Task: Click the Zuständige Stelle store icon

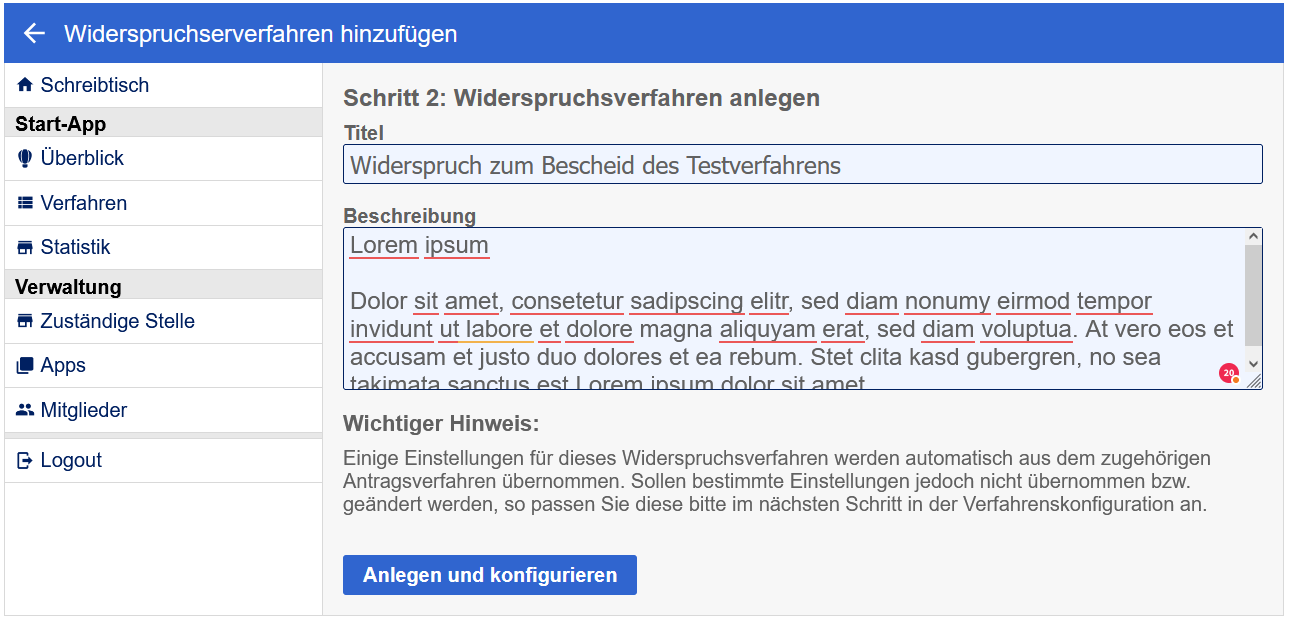Action: (25, 322)
